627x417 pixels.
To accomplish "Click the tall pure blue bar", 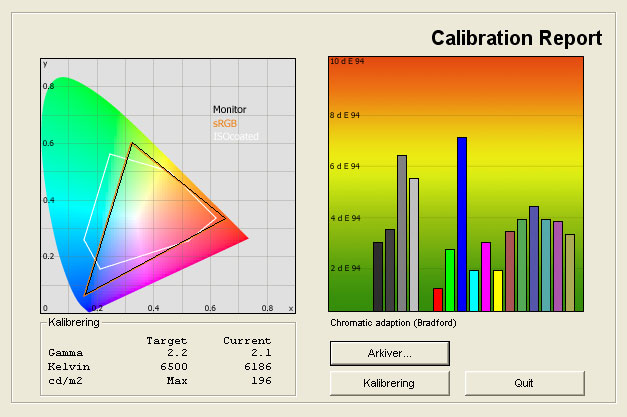I will pyautogui.click(x=462, y=224).
